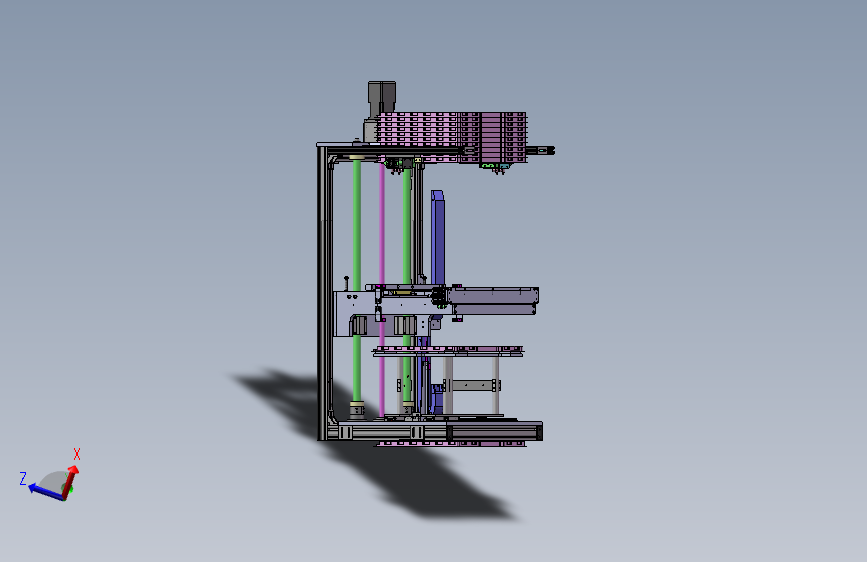Screen dimensions: 867x562
Task: Select the blue upright panel in the model
Action: tap(437, 238)
